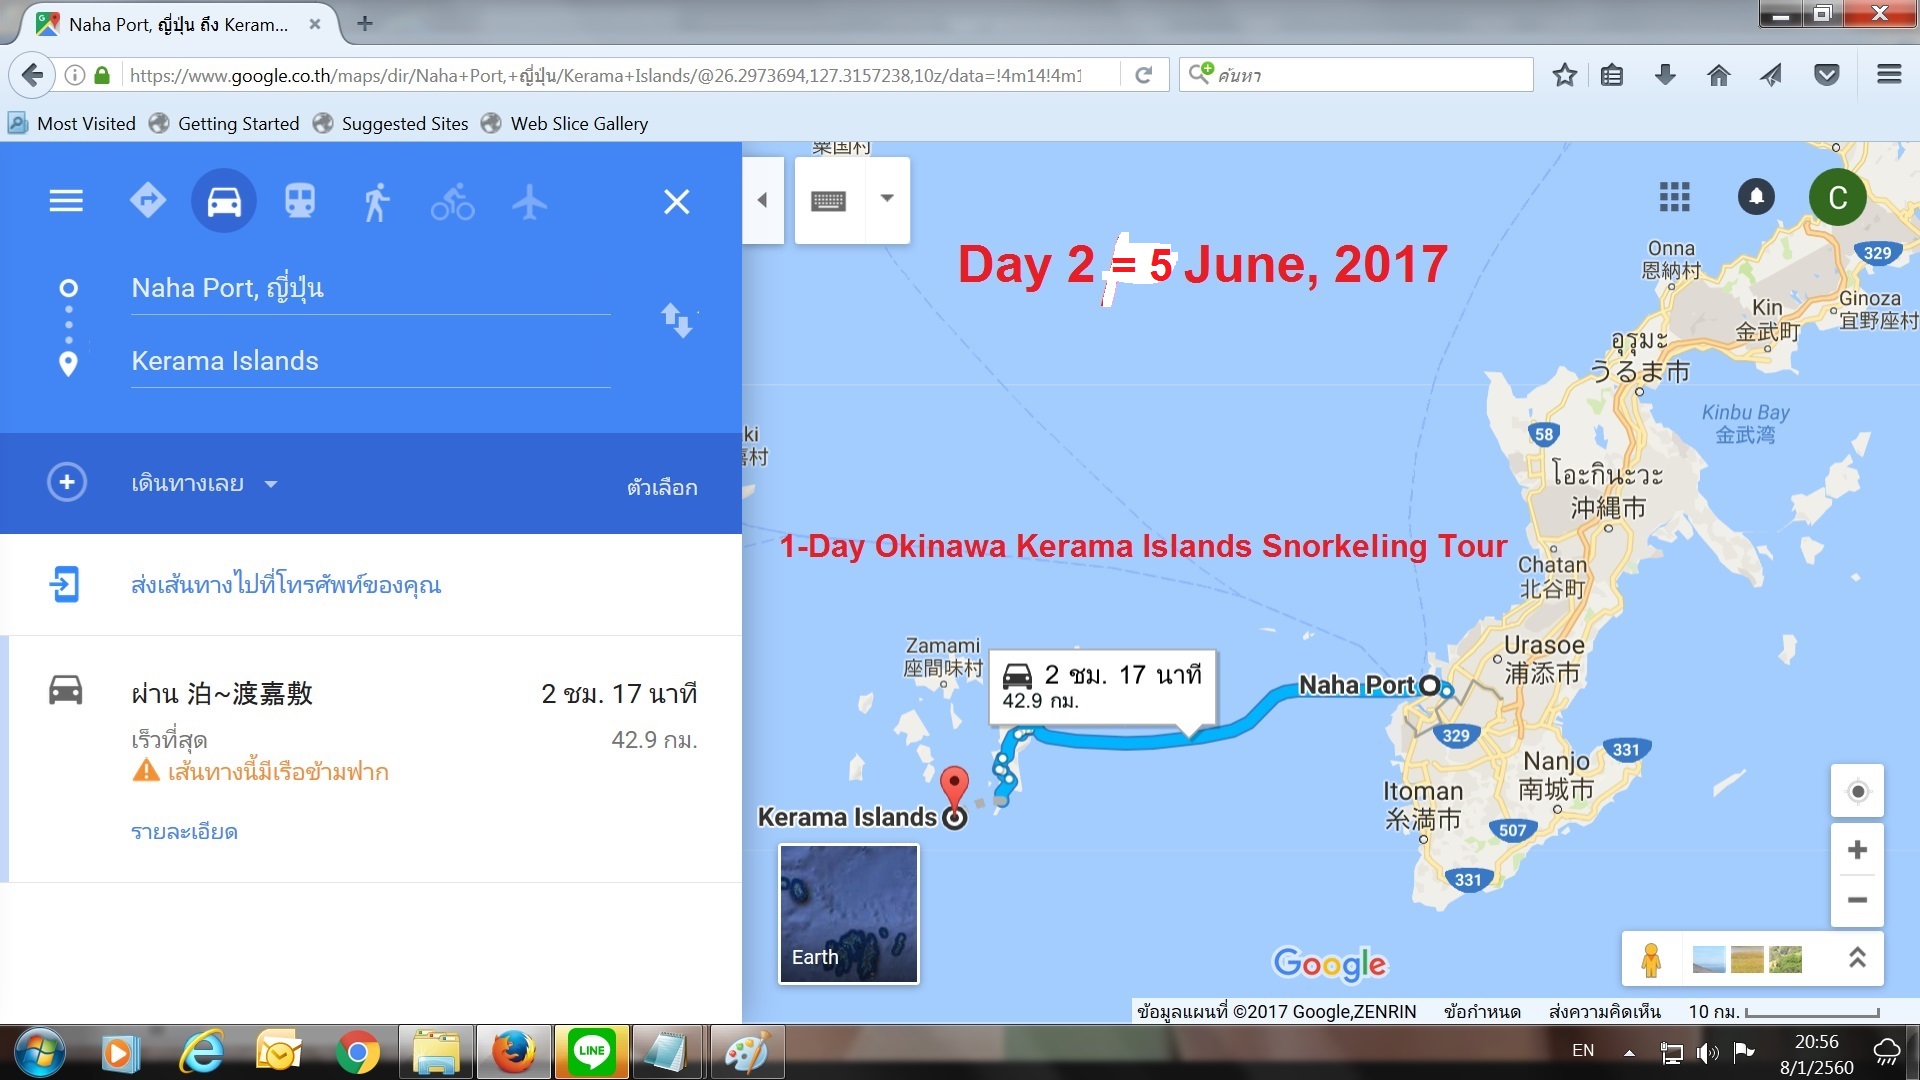Select flights travel mode
Viewport: 1920px width, 1080px height.
(530, 201)
